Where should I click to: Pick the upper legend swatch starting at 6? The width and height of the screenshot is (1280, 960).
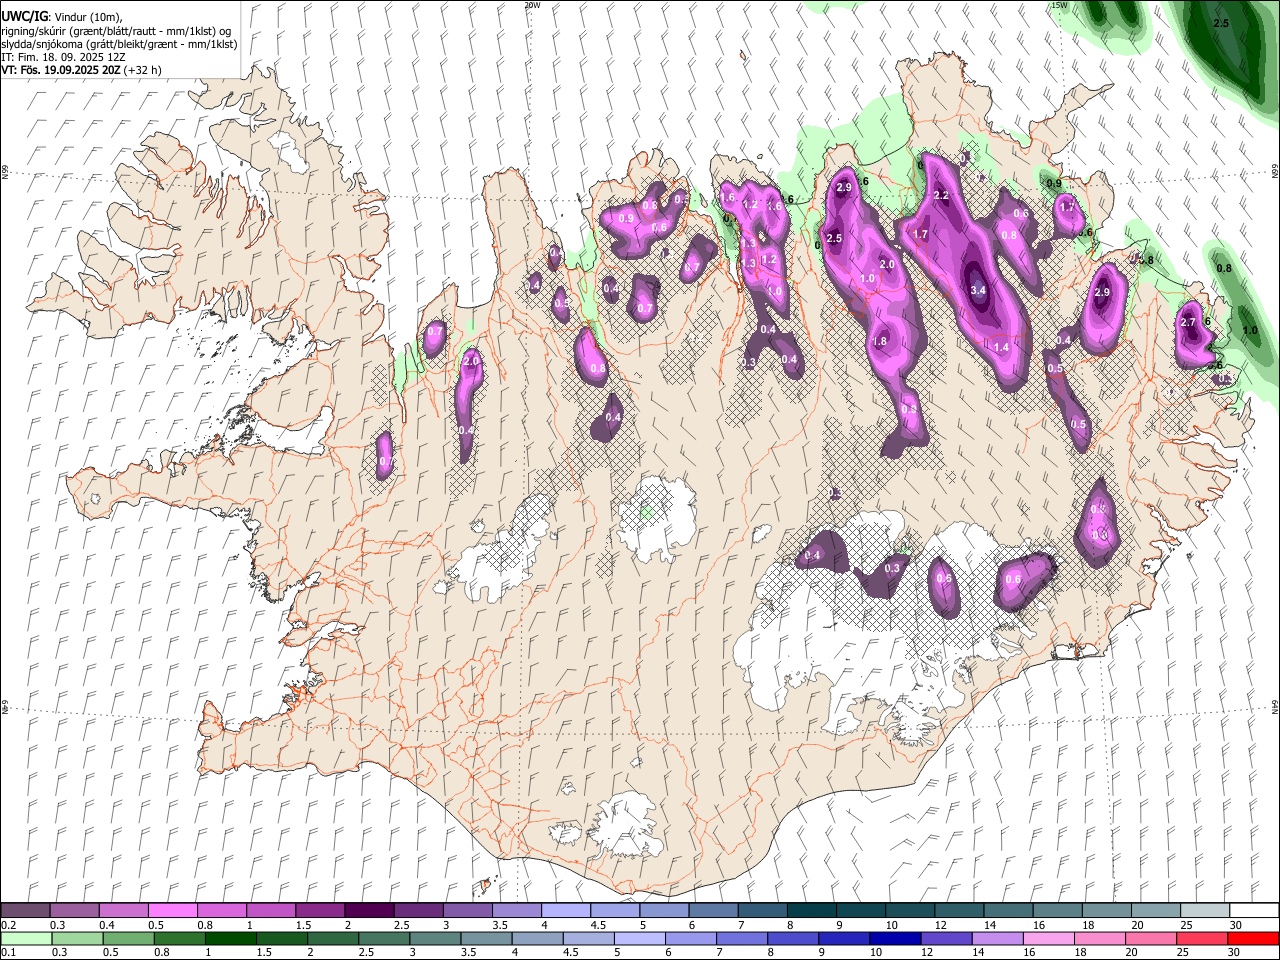(714, 911)
